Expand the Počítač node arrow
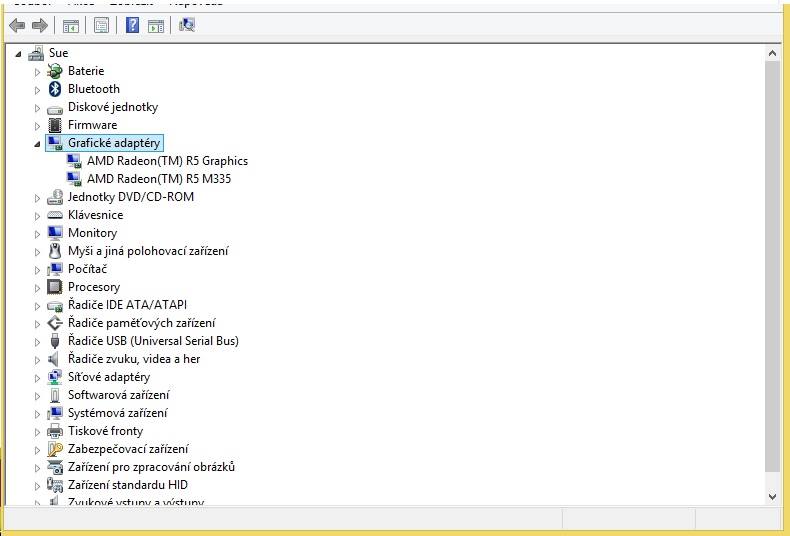The image size is (790, 536). tap(37, 270)
